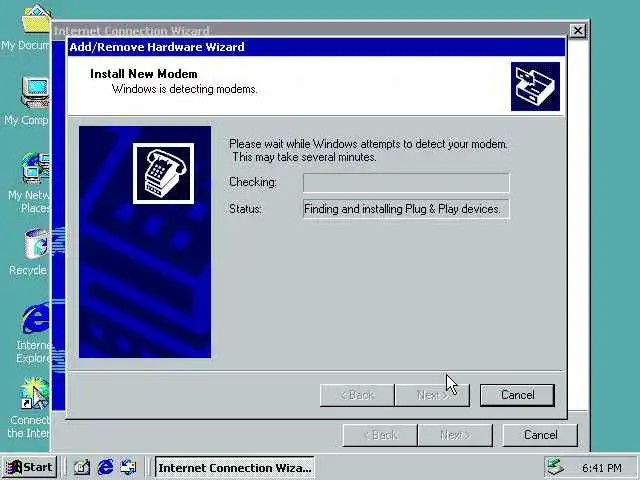Click the hardware wizard header icon
640x480 pixels.
click(x=535, y=87)
